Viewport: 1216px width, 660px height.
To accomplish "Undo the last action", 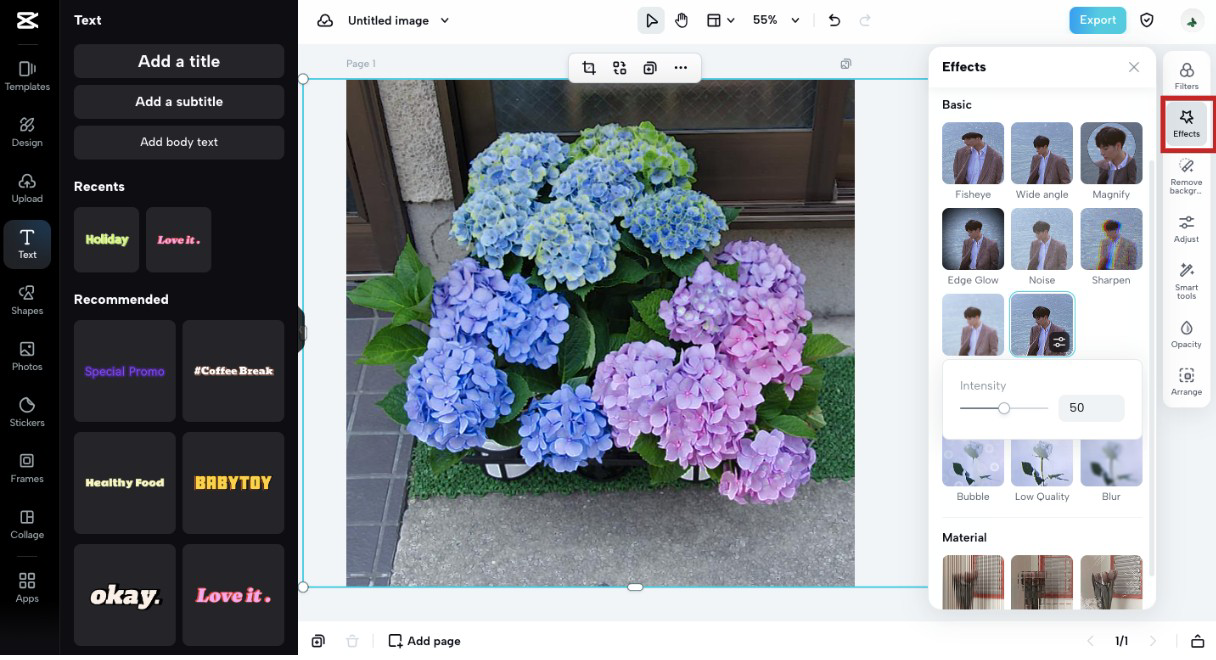I will 834,20.
